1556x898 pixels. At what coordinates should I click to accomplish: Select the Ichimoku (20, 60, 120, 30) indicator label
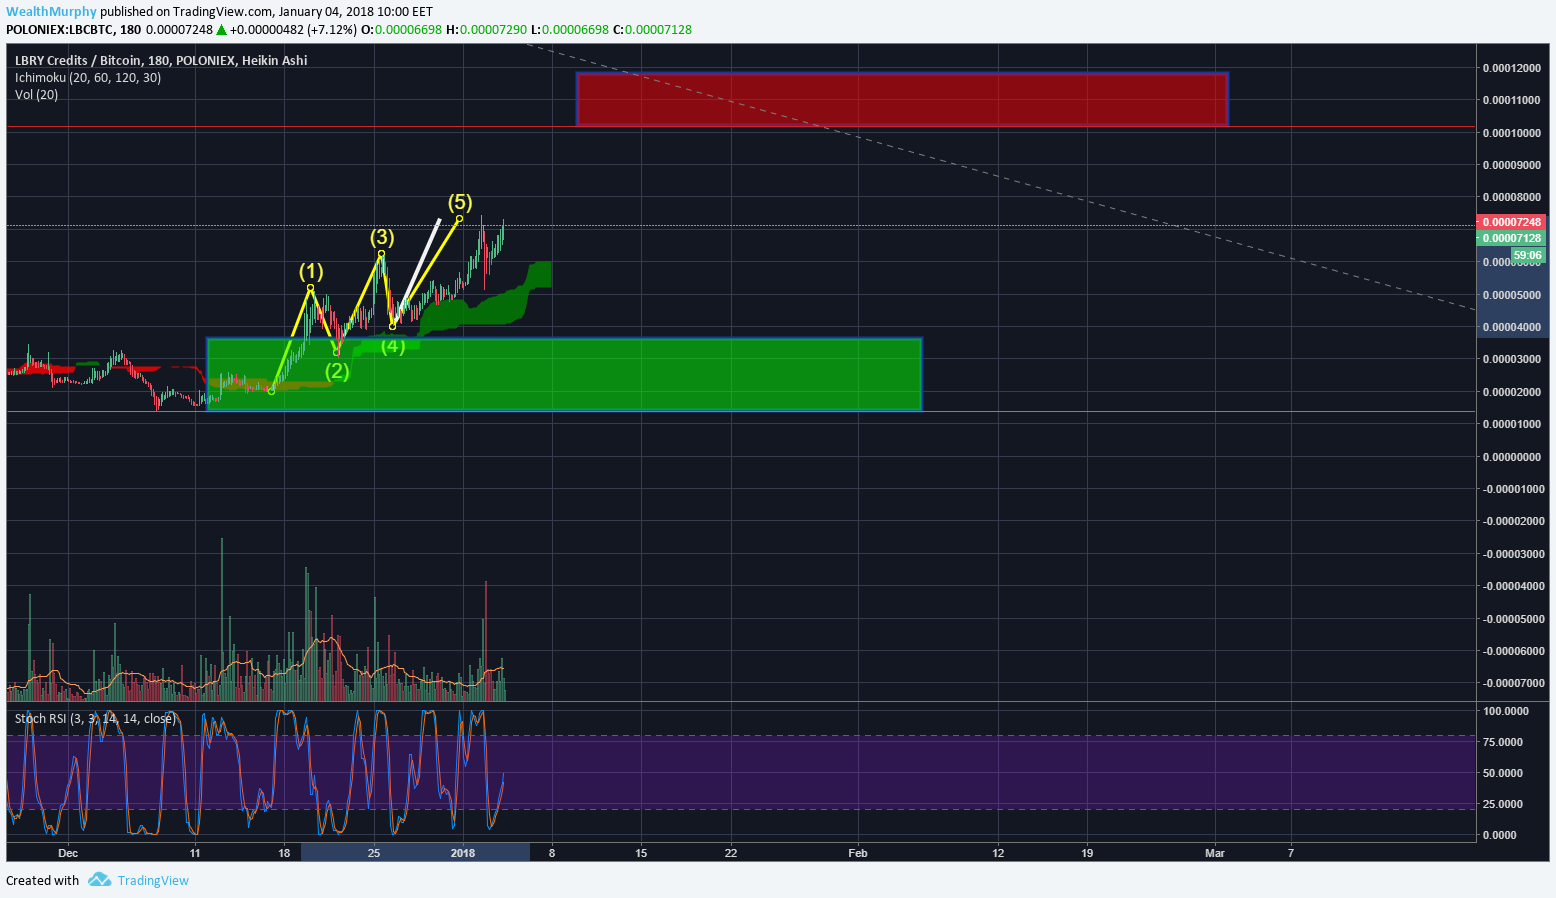(x=88, y=78)
